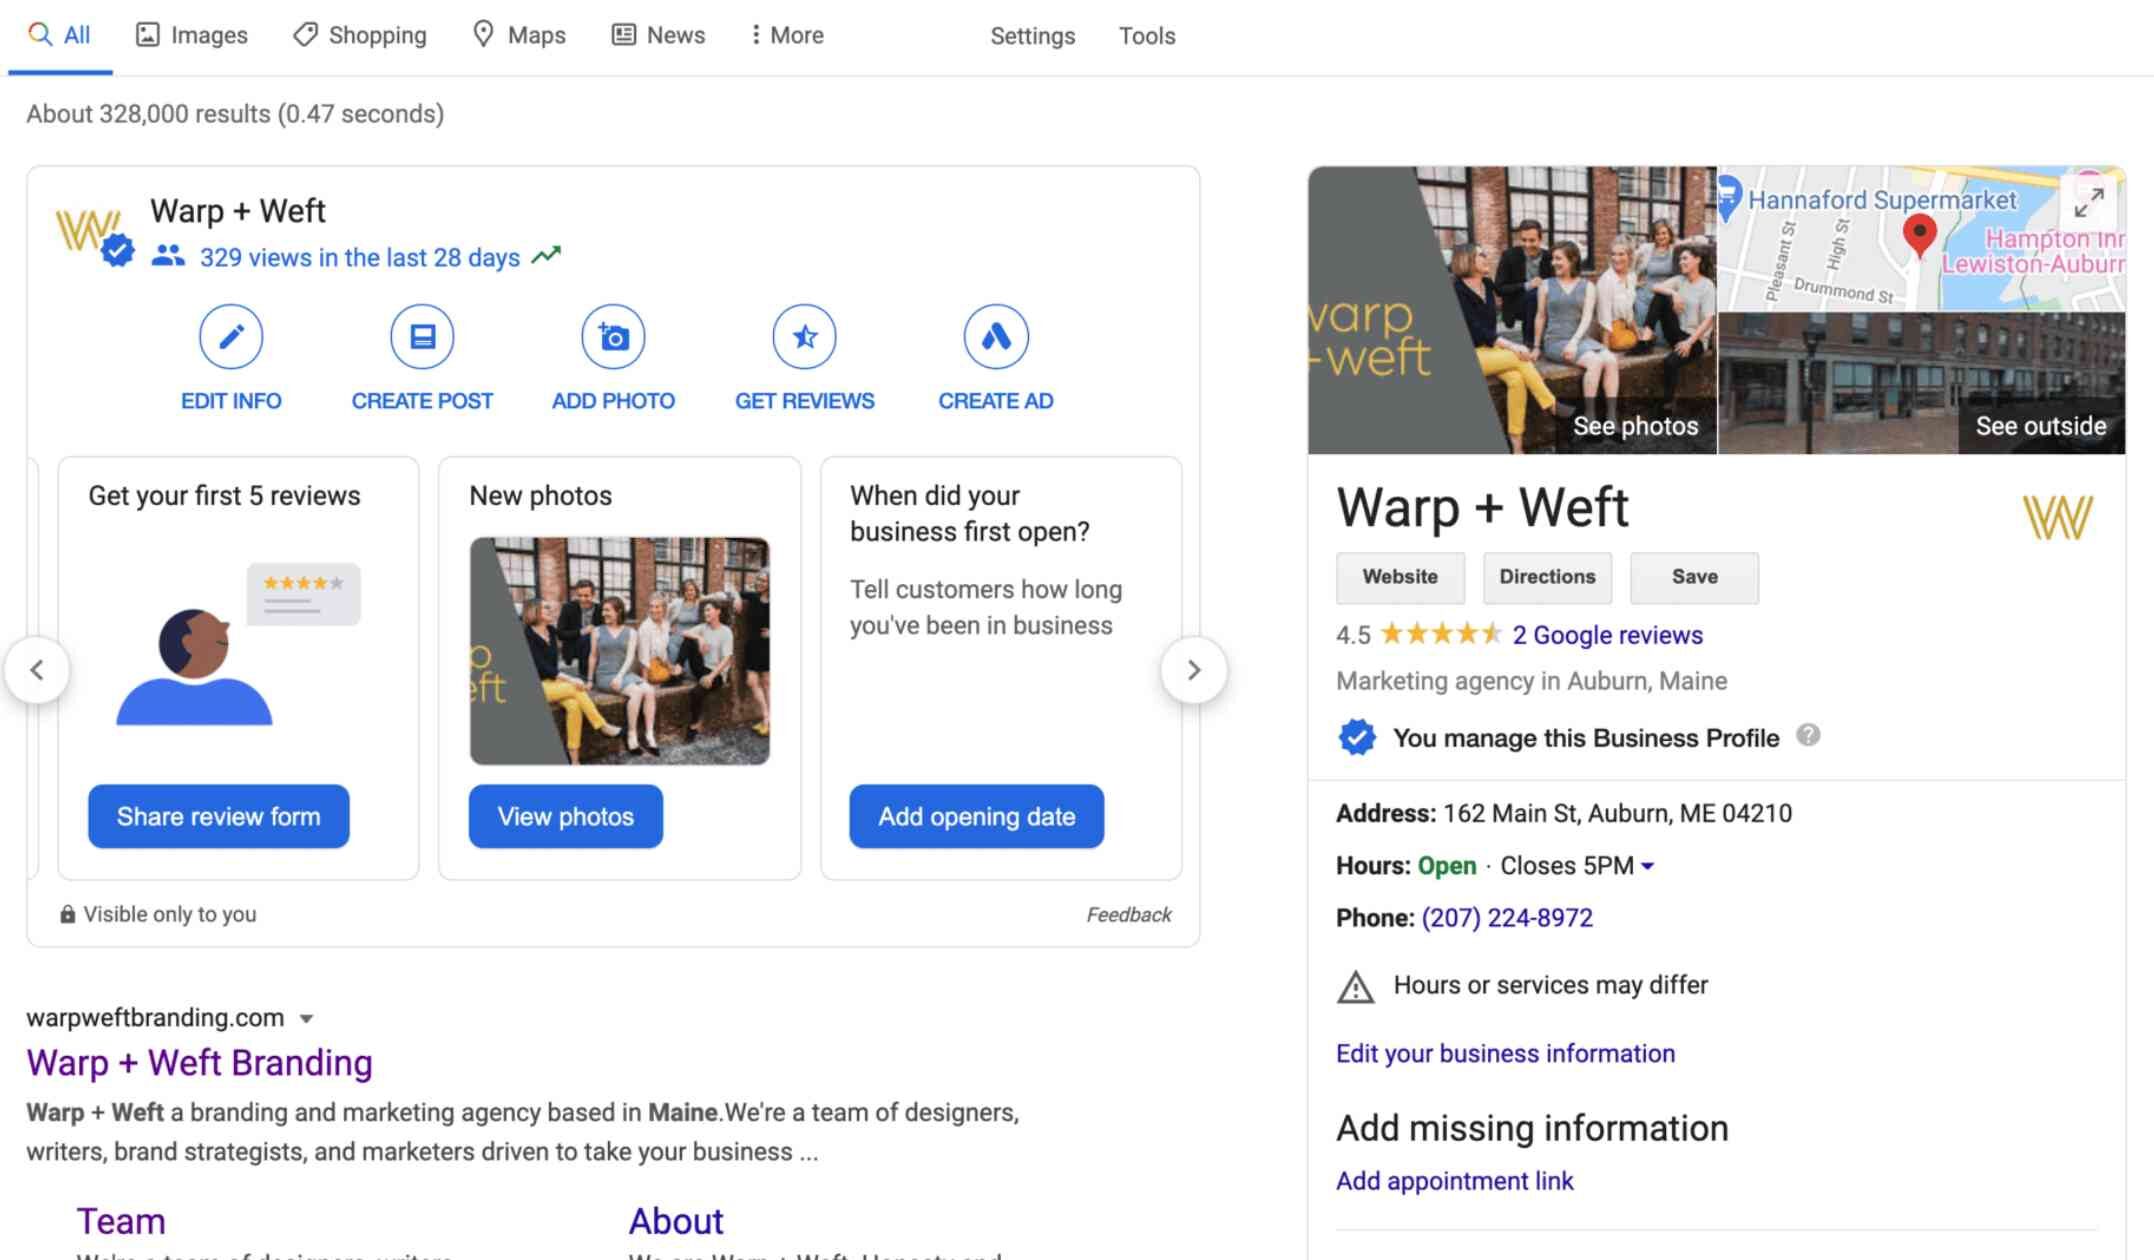Click the Get Reviews star icon
This screenshot has height=1260, width=2154.
click(804, 337)
